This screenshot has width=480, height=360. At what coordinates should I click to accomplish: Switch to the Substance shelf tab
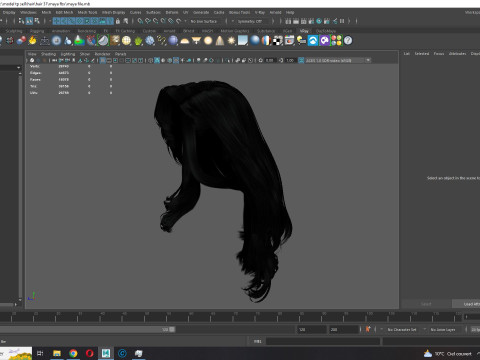(266, 31)
